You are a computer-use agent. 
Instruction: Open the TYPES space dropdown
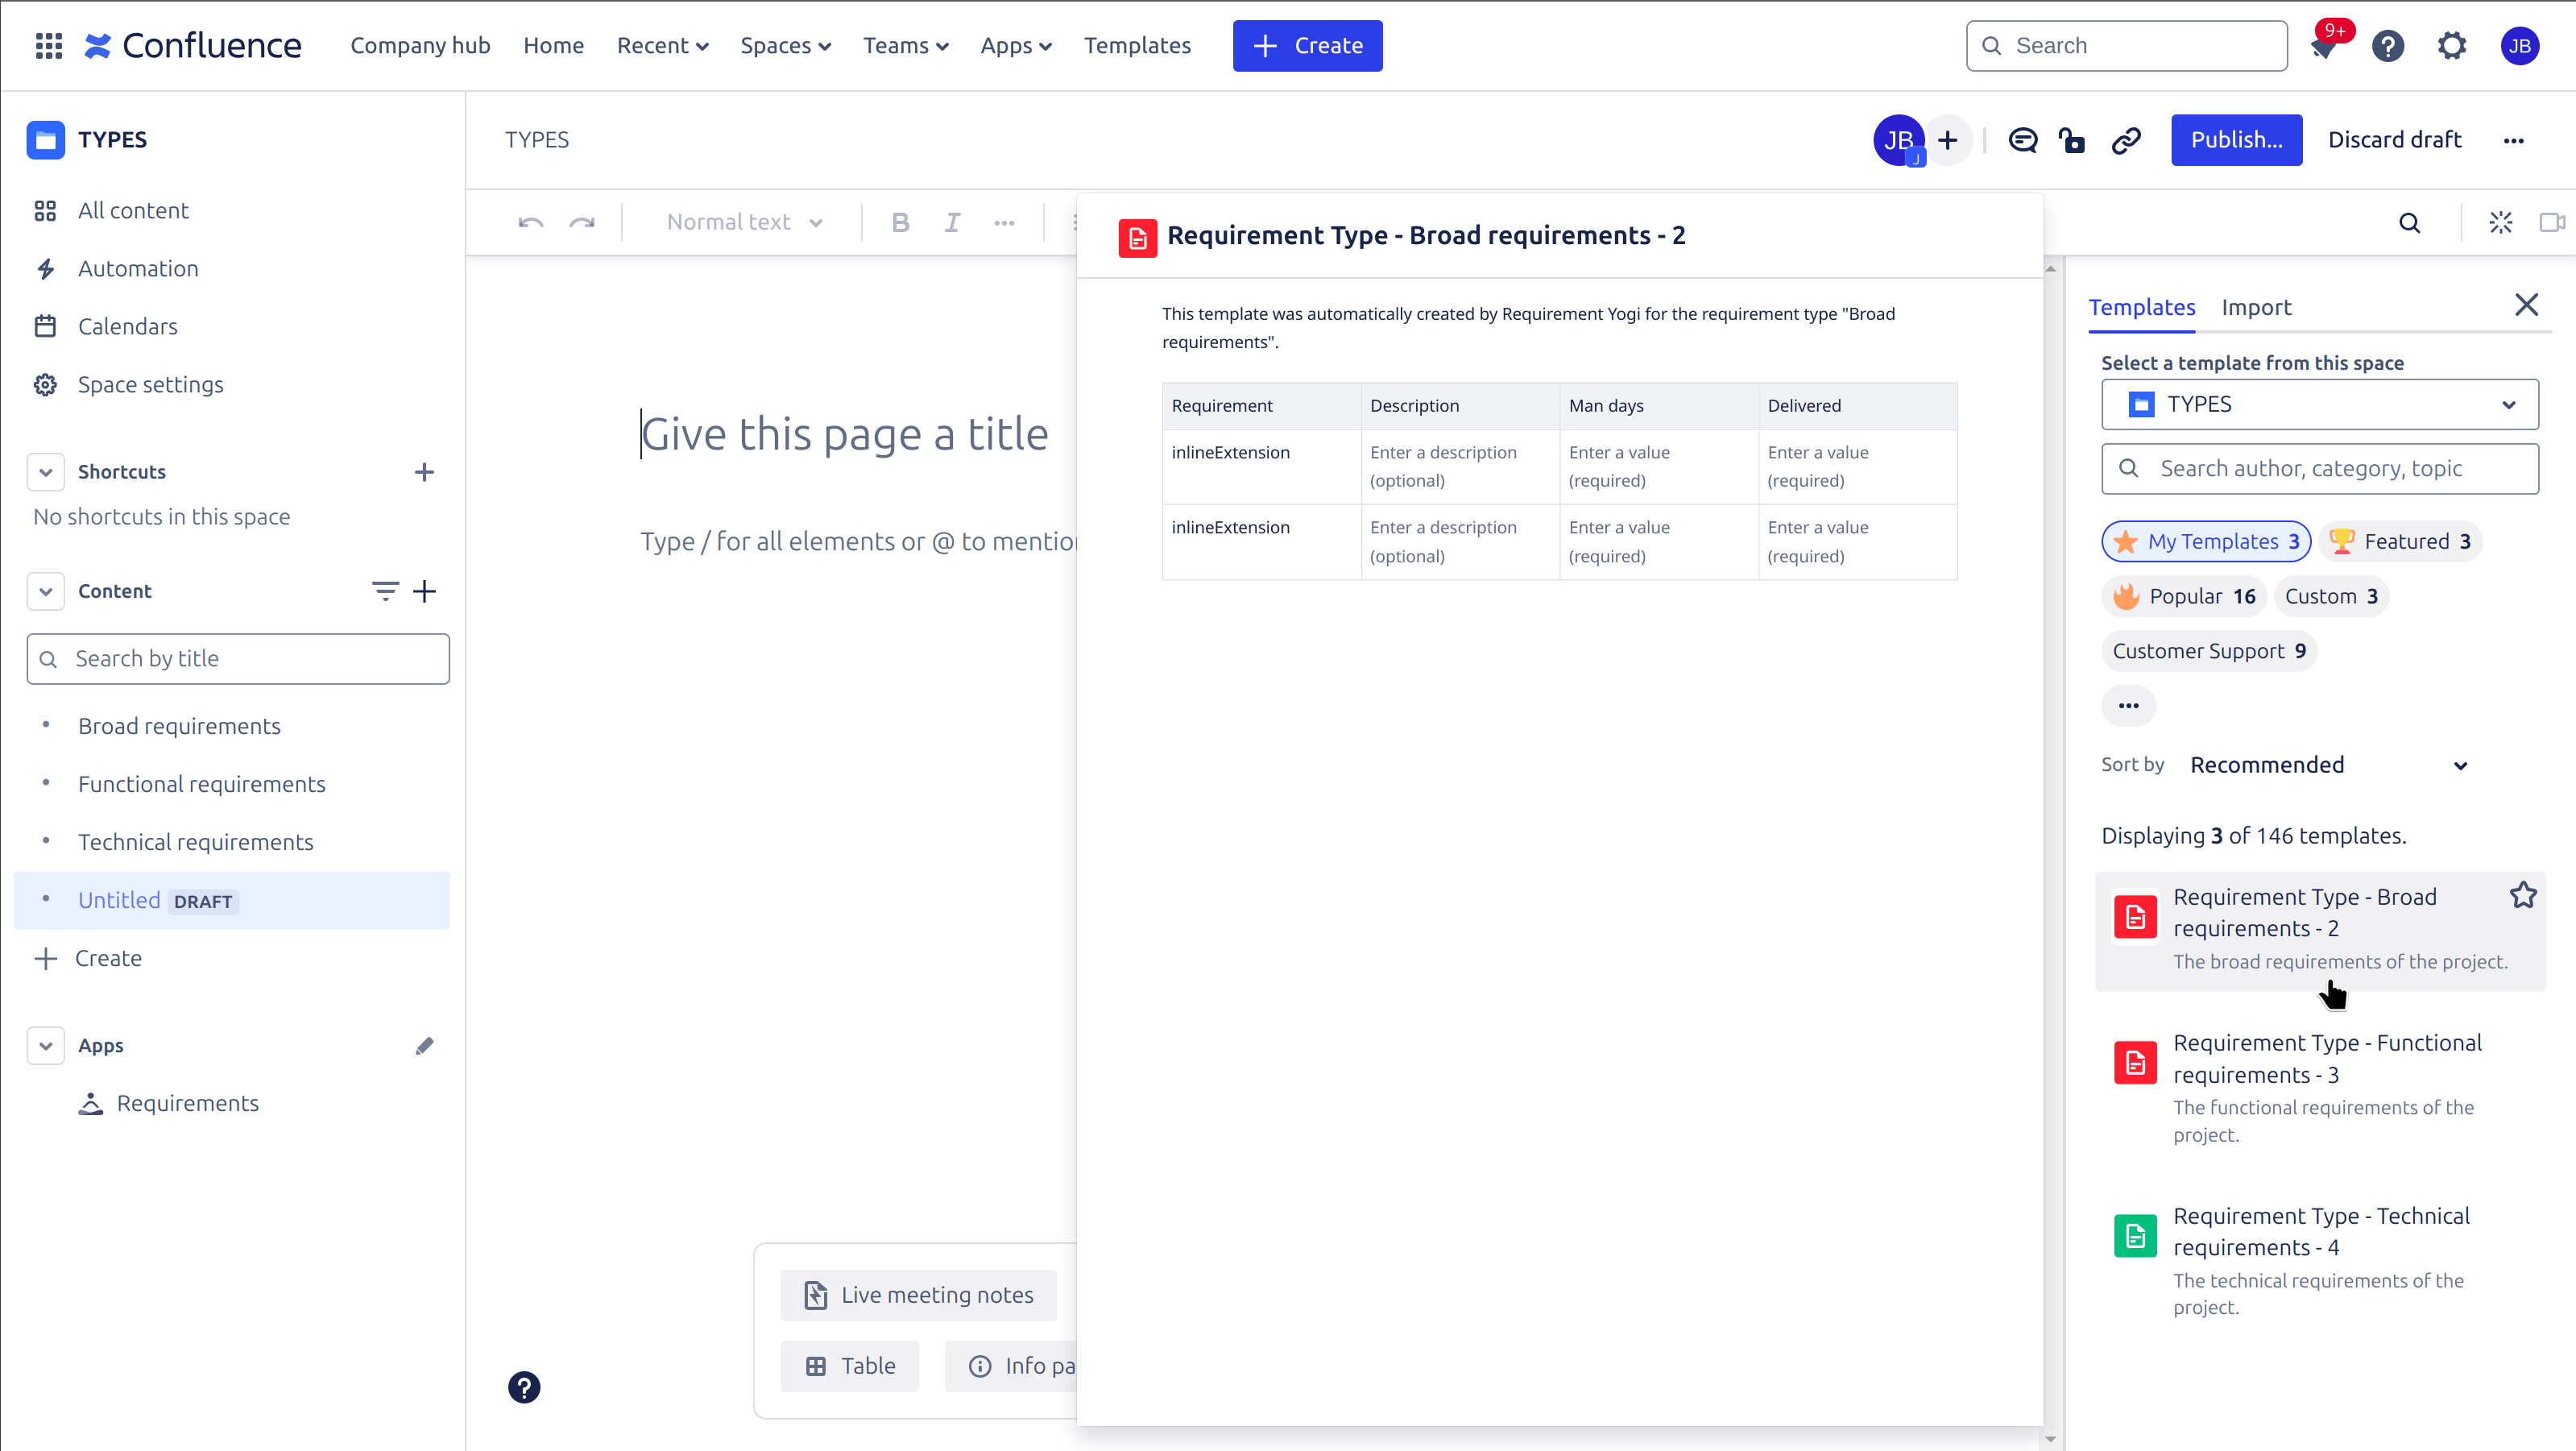click(x=2319, y=404)
